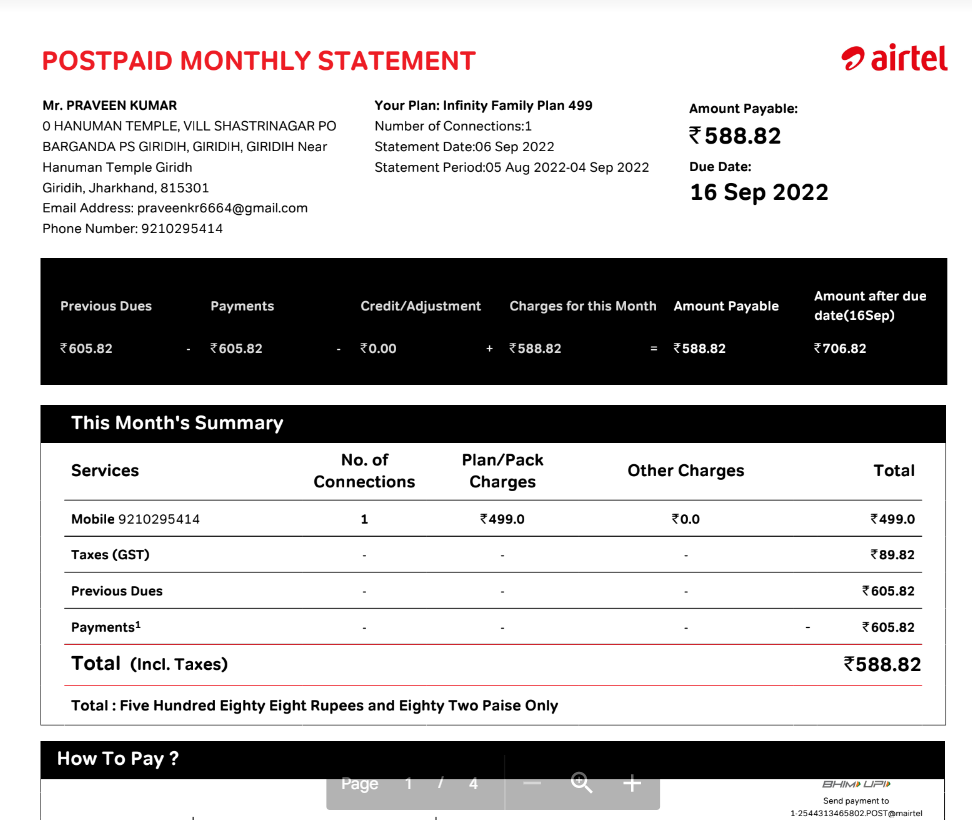Click the "POSTPAID MONTHLY STATEMENT" heading
The height and width of the screenshot is (820, 972).
point(259,61)
